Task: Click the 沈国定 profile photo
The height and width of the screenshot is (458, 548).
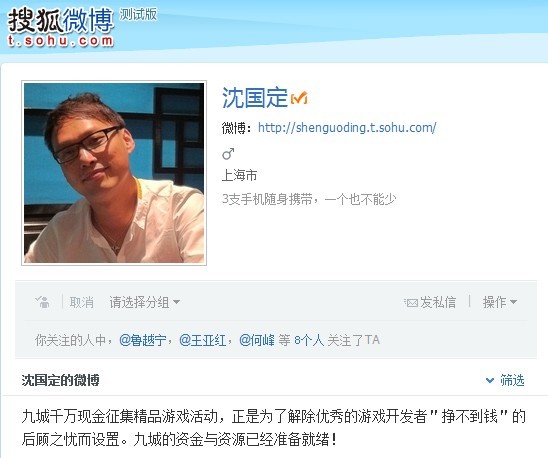Action: click(114, 173)
